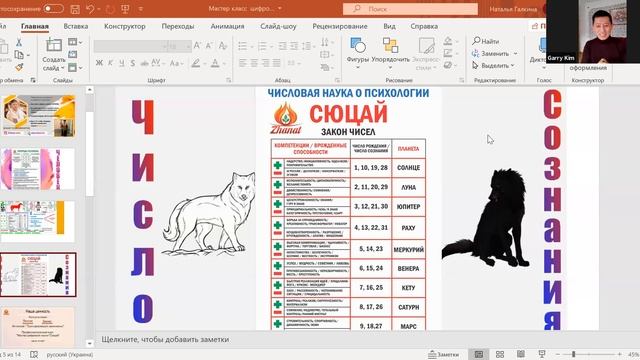Open the Слайд-шоу tab

click(278, 26)
